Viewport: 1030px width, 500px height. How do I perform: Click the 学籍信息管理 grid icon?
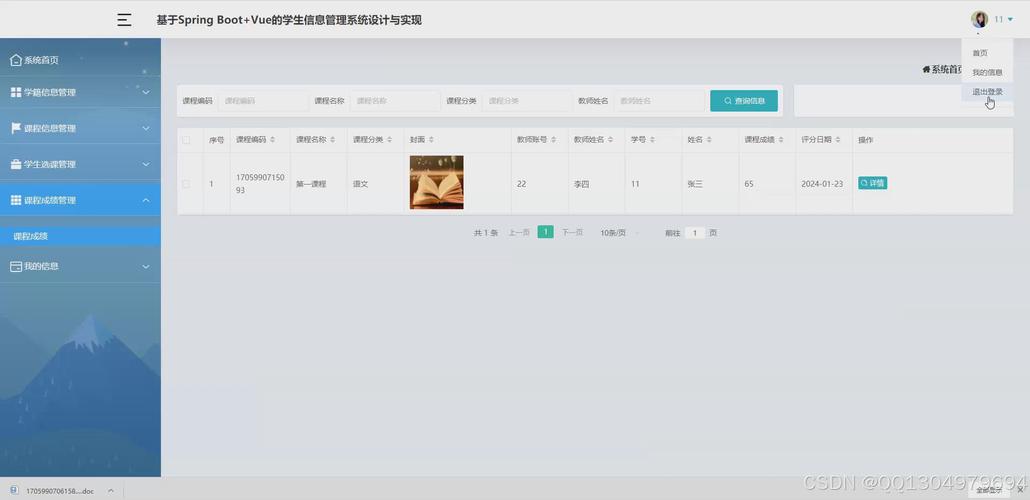[x=16, y=93]
